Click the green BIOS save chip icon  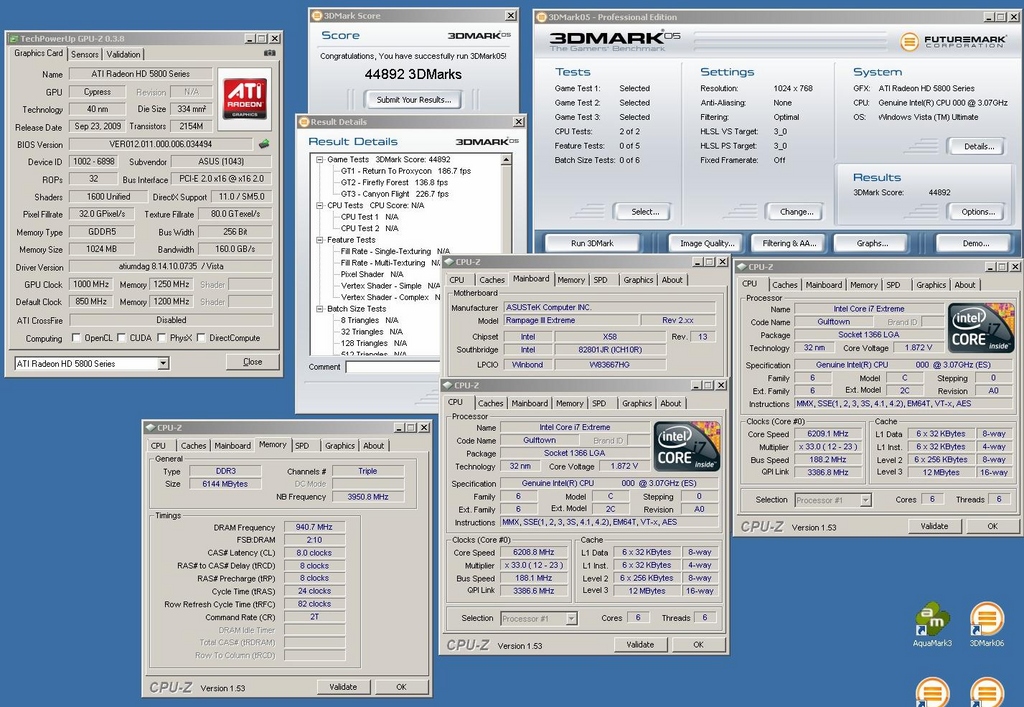[264, 144]
